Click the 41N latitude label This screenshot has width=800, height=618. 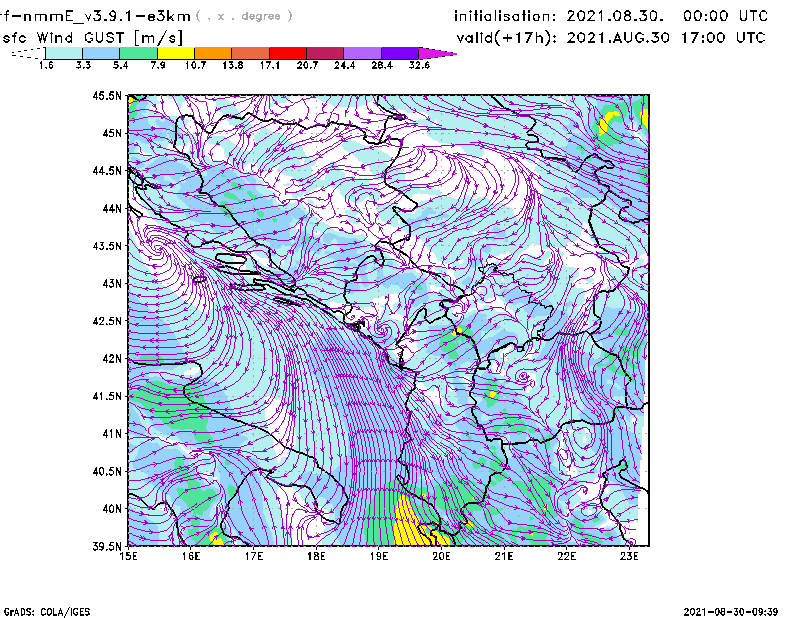112,434
